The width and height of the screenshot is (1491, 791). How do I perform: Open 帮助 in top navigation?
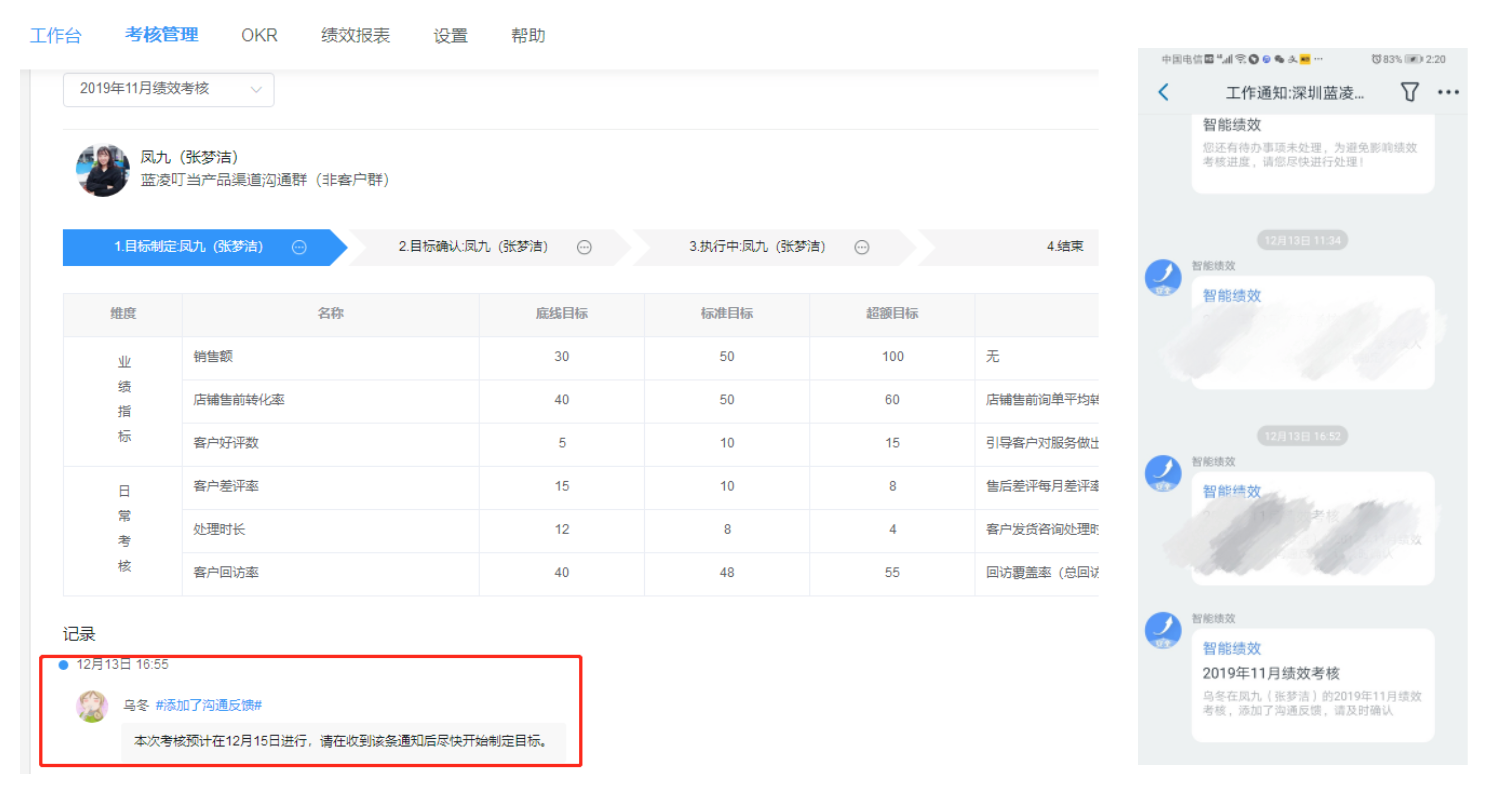click(x=528, y=35)
